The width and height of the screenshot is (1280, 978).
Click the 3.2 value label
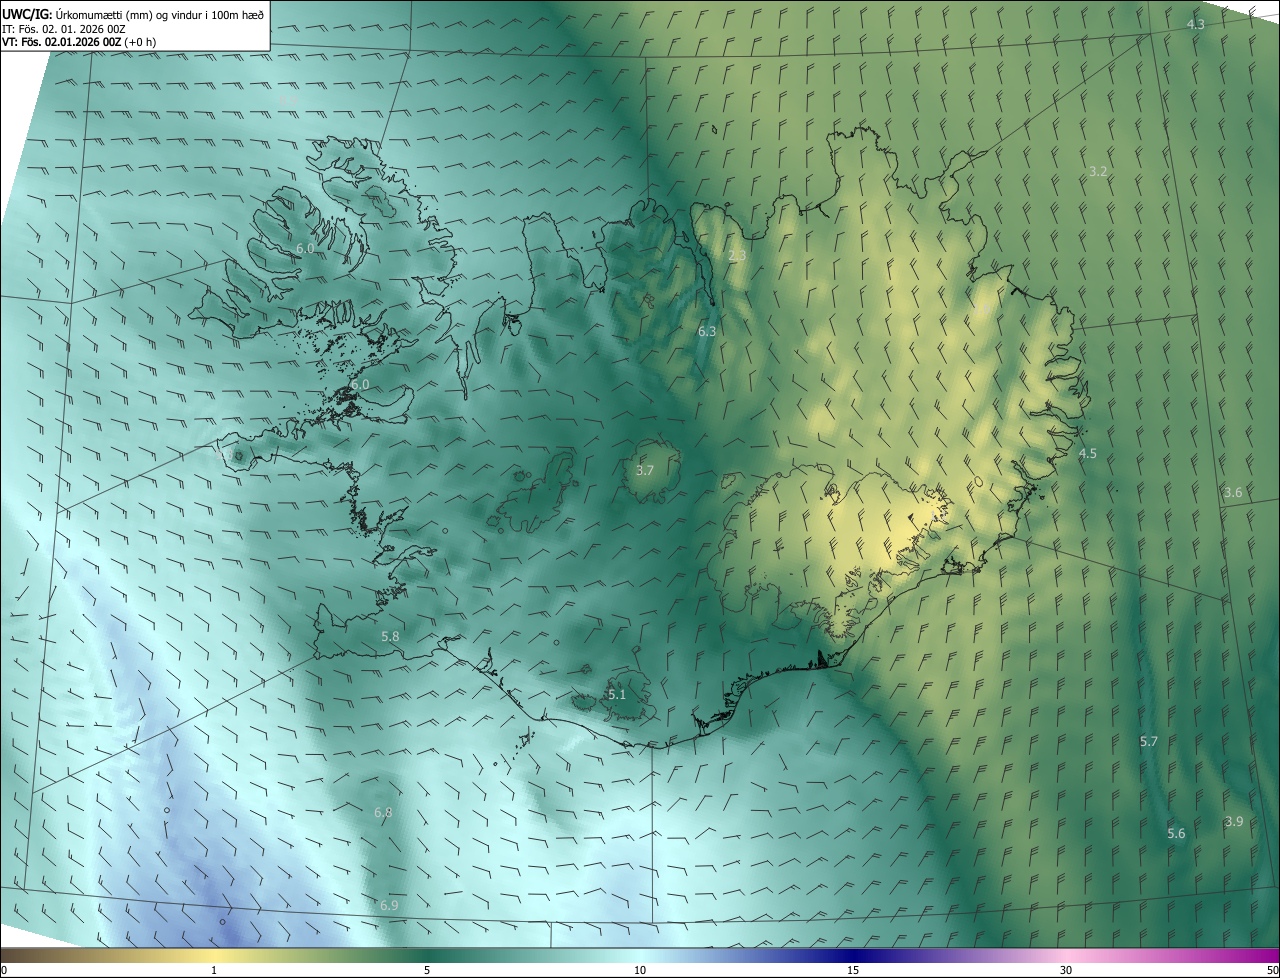pos(1098,172)
